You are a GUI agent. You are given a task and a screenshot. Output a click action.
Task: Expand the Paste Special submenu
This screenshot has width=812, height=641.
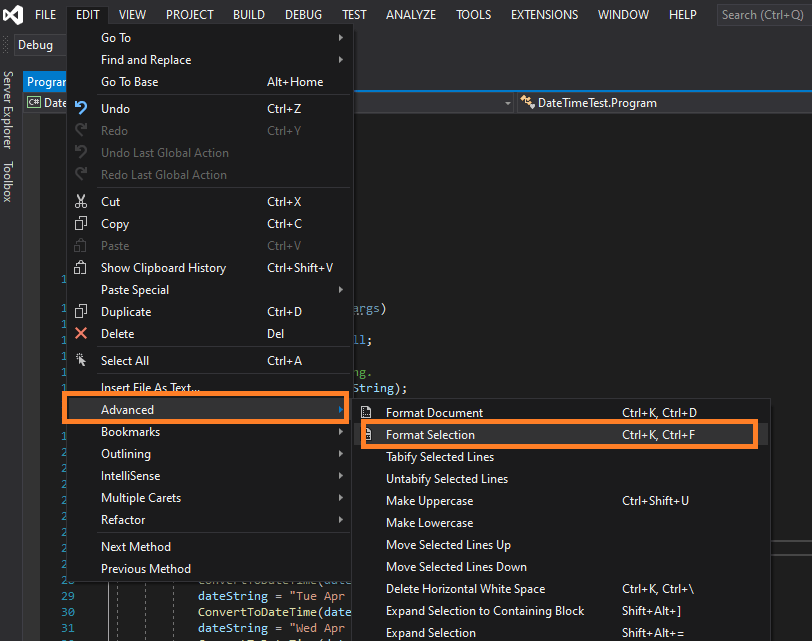[210, 289]
